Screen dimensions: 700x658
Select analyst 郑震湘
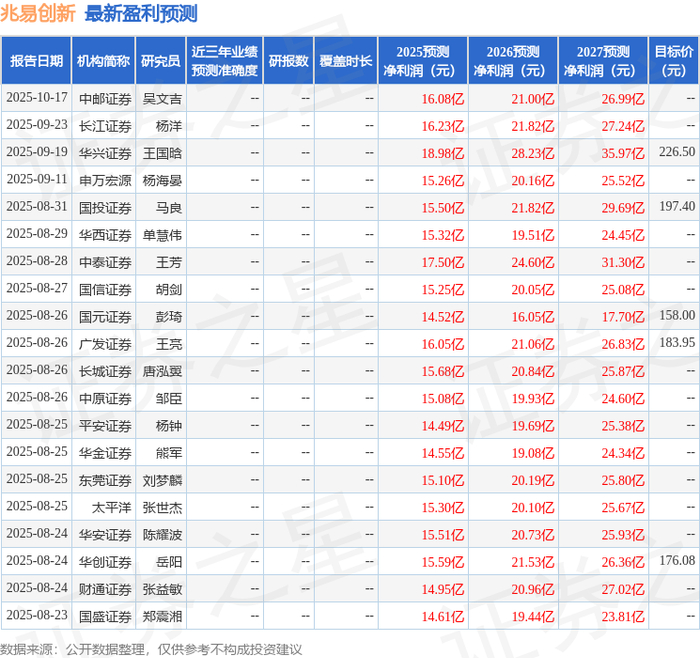tap(162, 616)
